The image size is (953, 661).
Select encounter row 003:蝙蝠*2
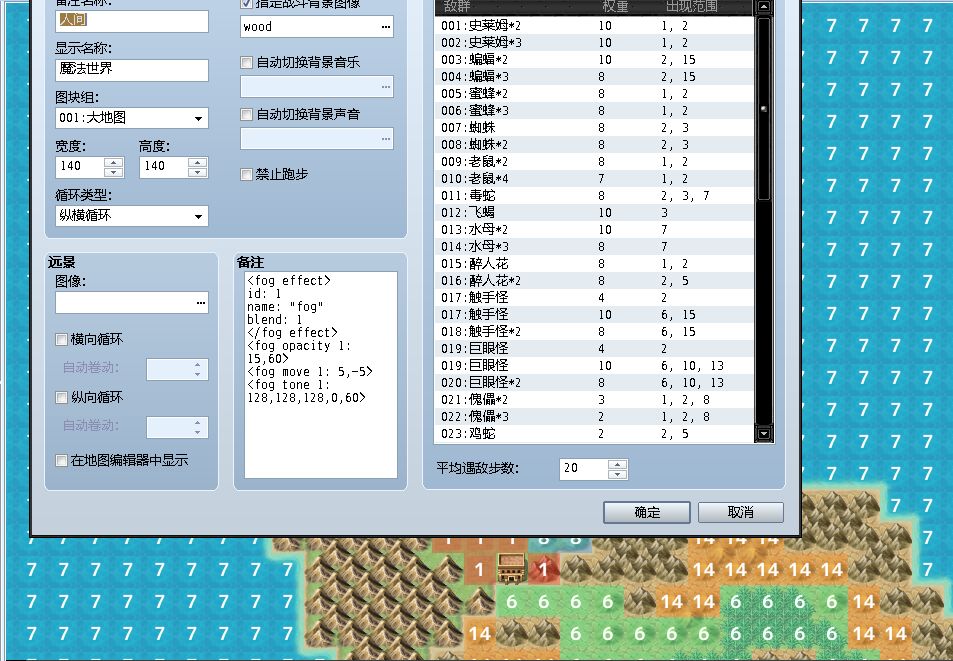click(x=595, y=60)
